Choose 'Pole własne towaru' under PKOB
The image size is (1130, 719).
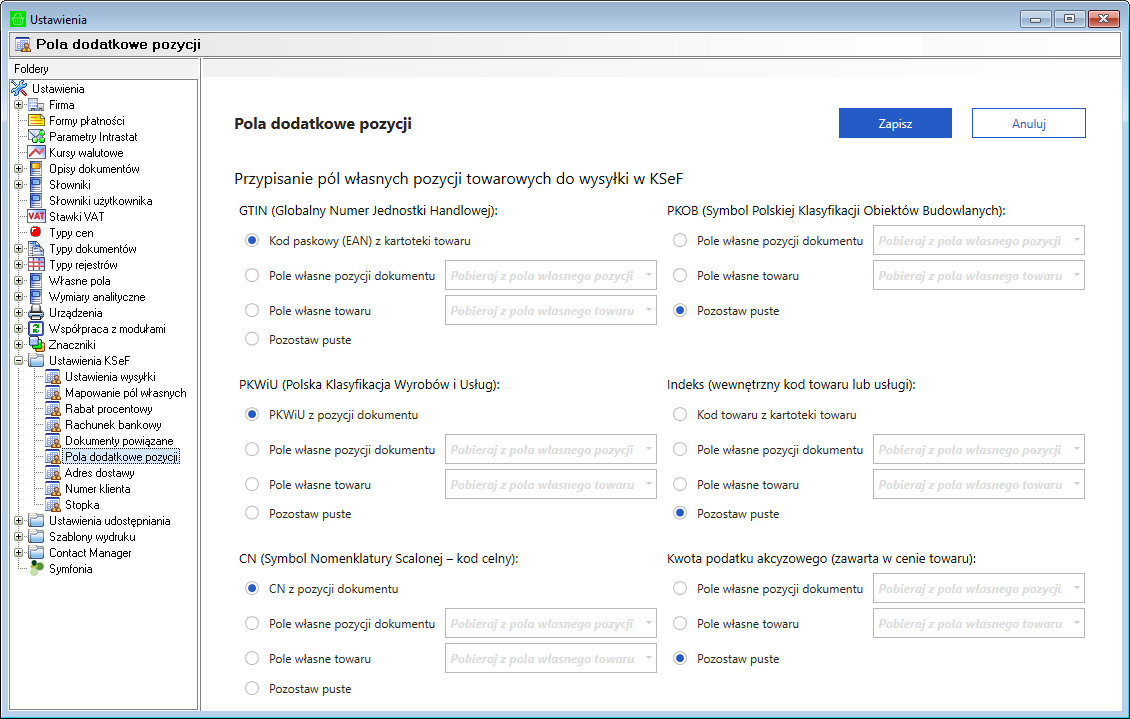[x=680, y=276]
